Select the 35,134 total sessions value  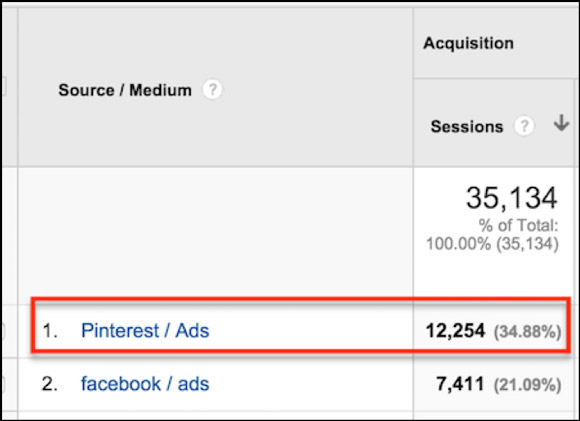click(512, 198)
